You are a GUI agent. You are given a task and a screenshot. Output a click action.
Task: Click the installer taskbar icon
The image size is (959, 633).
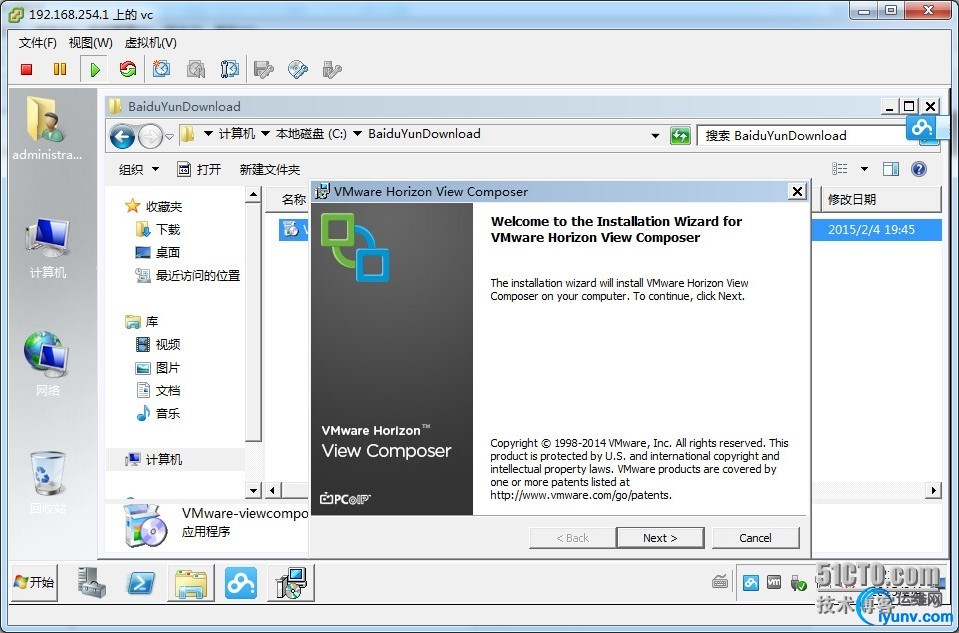pyautogui.click(x=291, y=583)
